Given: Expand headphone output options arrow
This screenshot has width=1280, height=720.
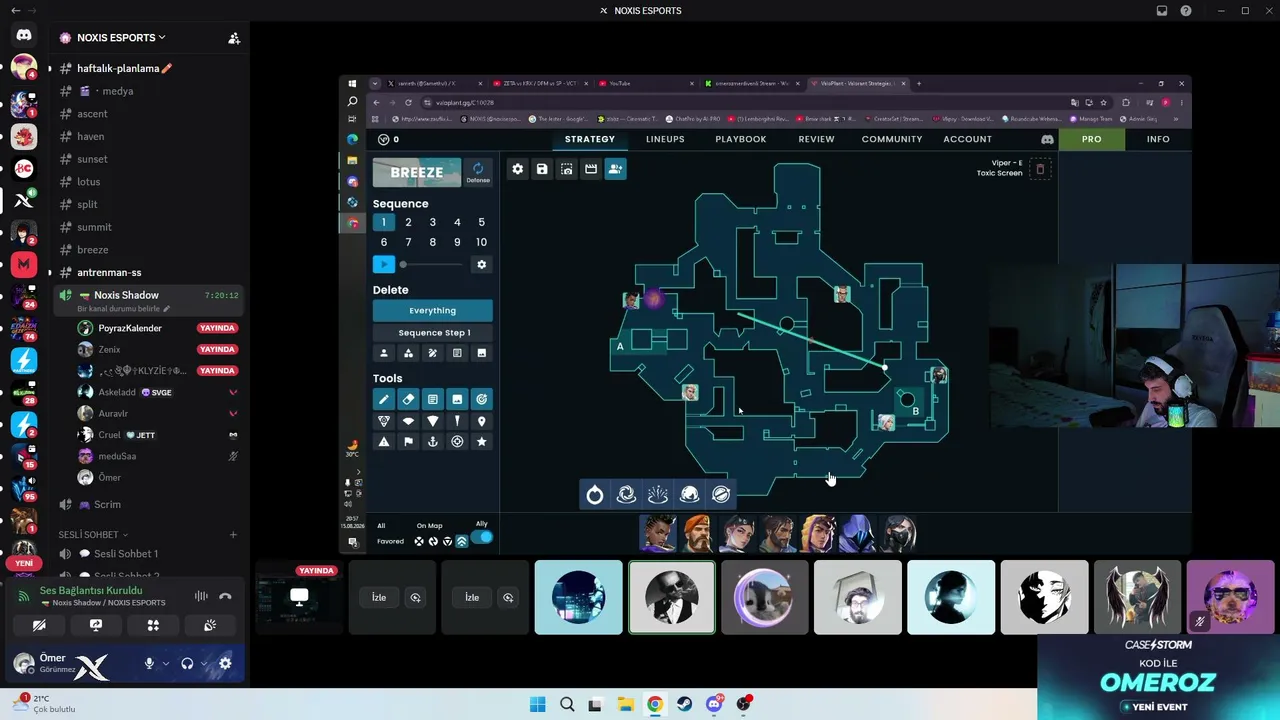Looking at the screenshot, I should [x=204, y=663].
